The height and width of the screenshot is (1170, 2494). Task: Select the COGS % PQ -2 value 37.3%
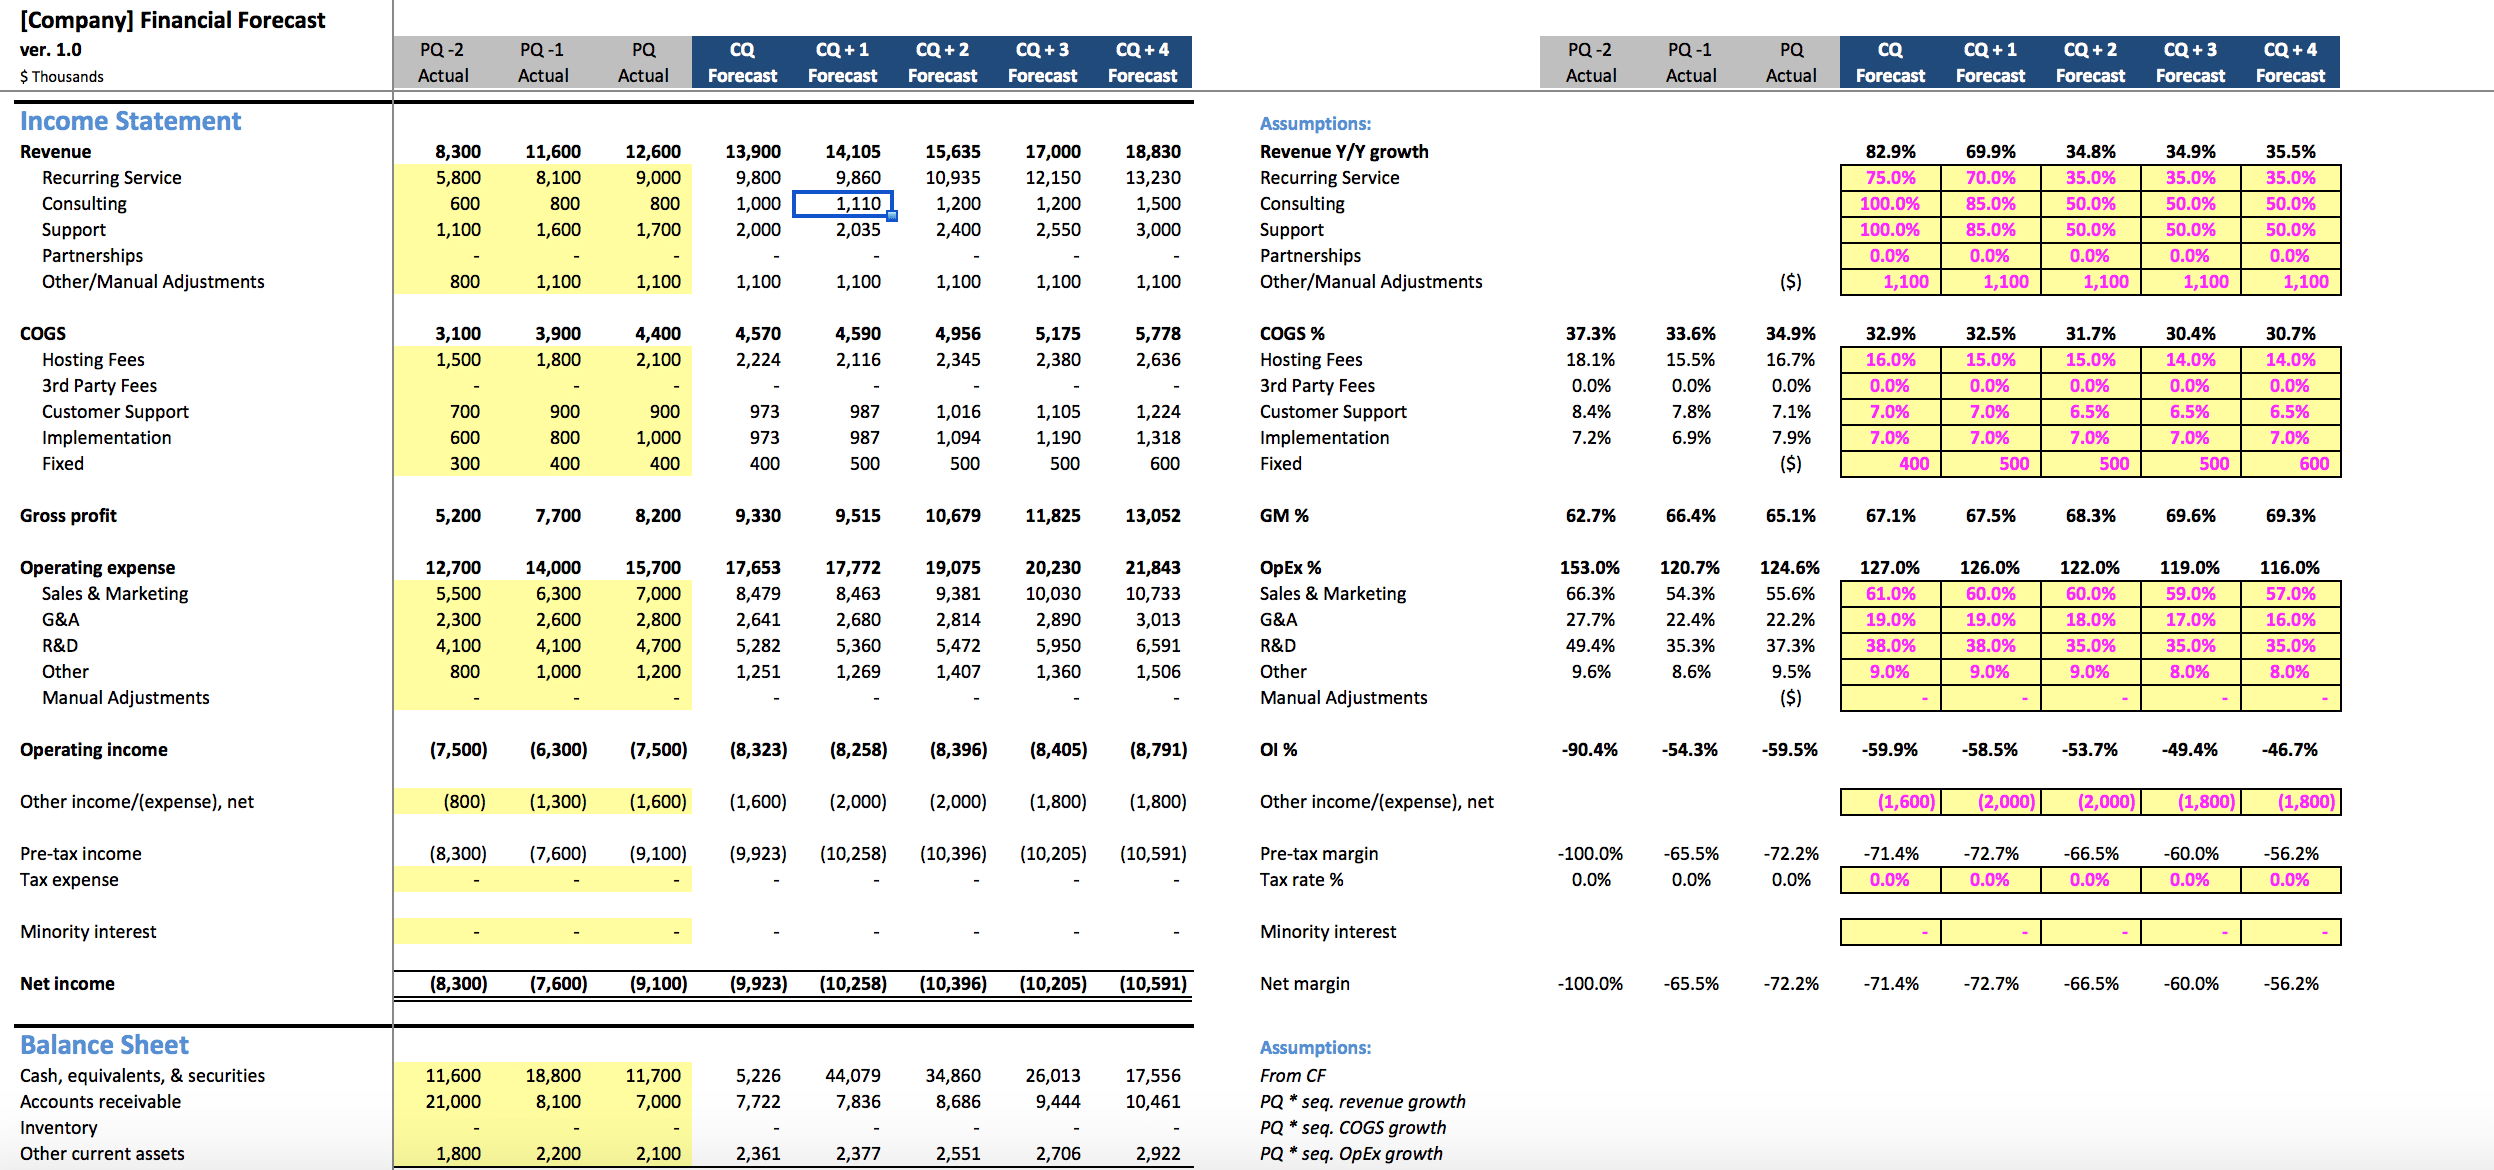1590,334
